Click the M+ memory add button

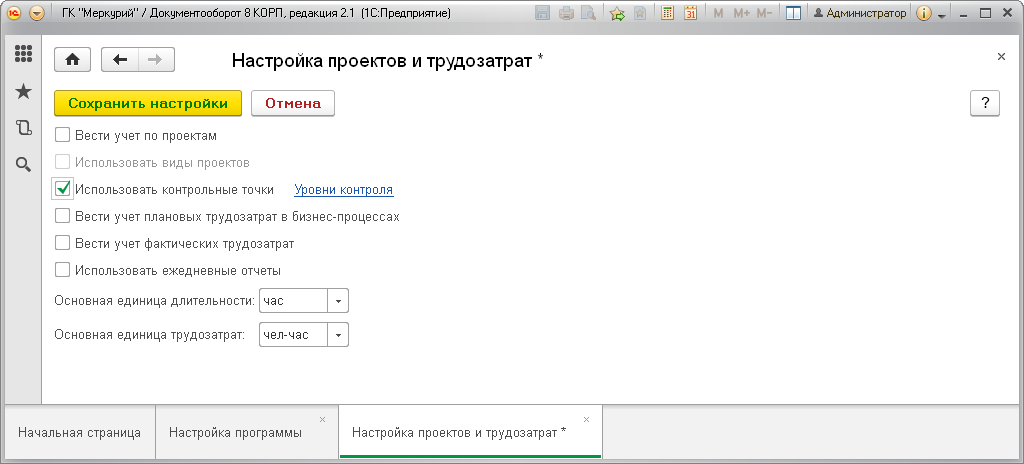(741, 13)
